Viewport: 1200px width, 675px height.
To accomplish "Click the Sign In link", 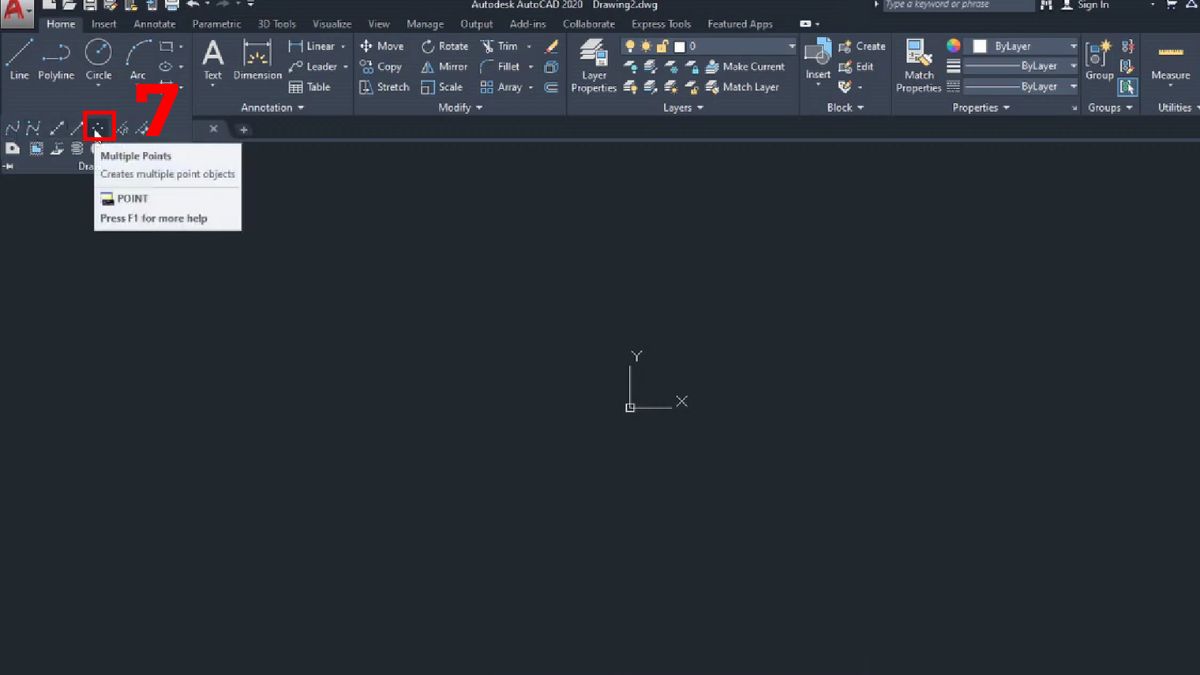I will coord(1094,5).
